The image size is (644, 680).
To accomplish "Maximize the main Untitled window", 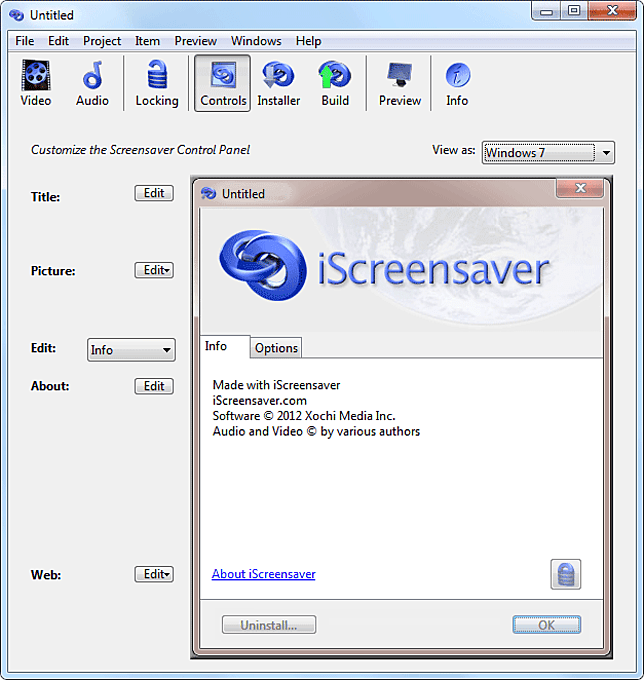I will click(574, 10).
